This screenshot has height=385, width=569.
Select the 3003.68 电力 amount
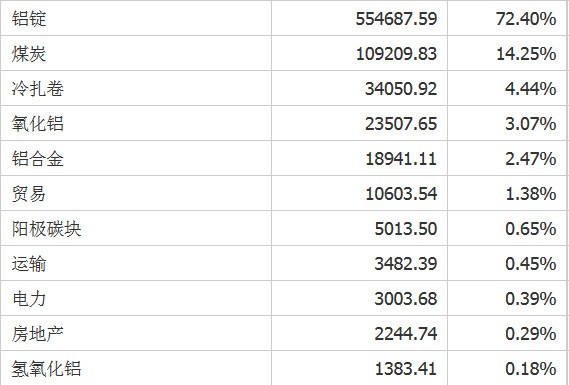pos(405,299)
